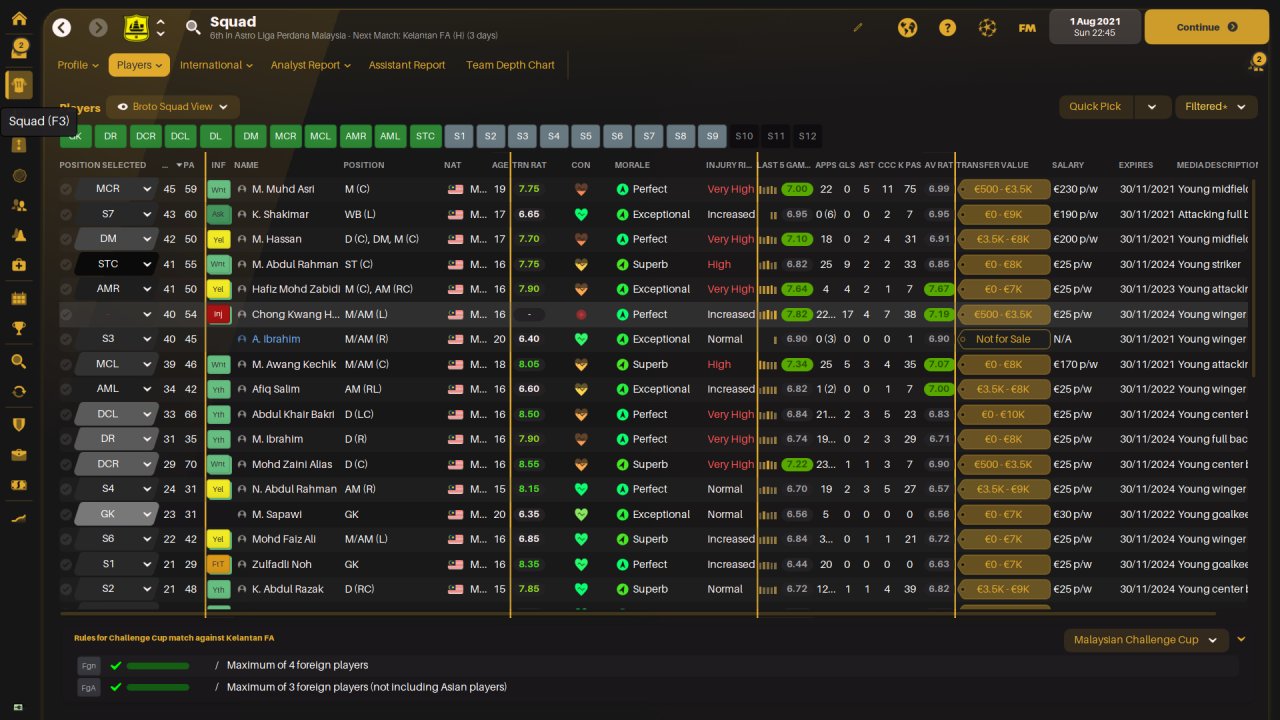
Task: Open the International menu
Action: (217, 65)
